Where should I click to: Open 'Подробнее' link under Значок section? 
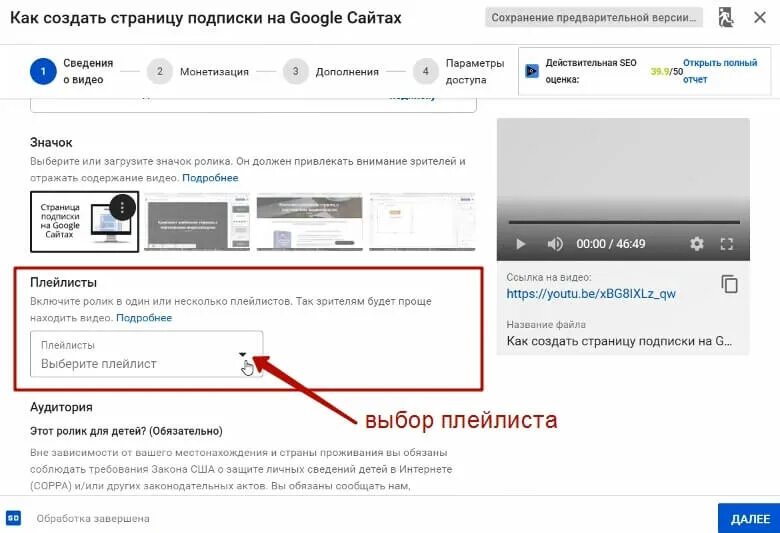(210, 178)
